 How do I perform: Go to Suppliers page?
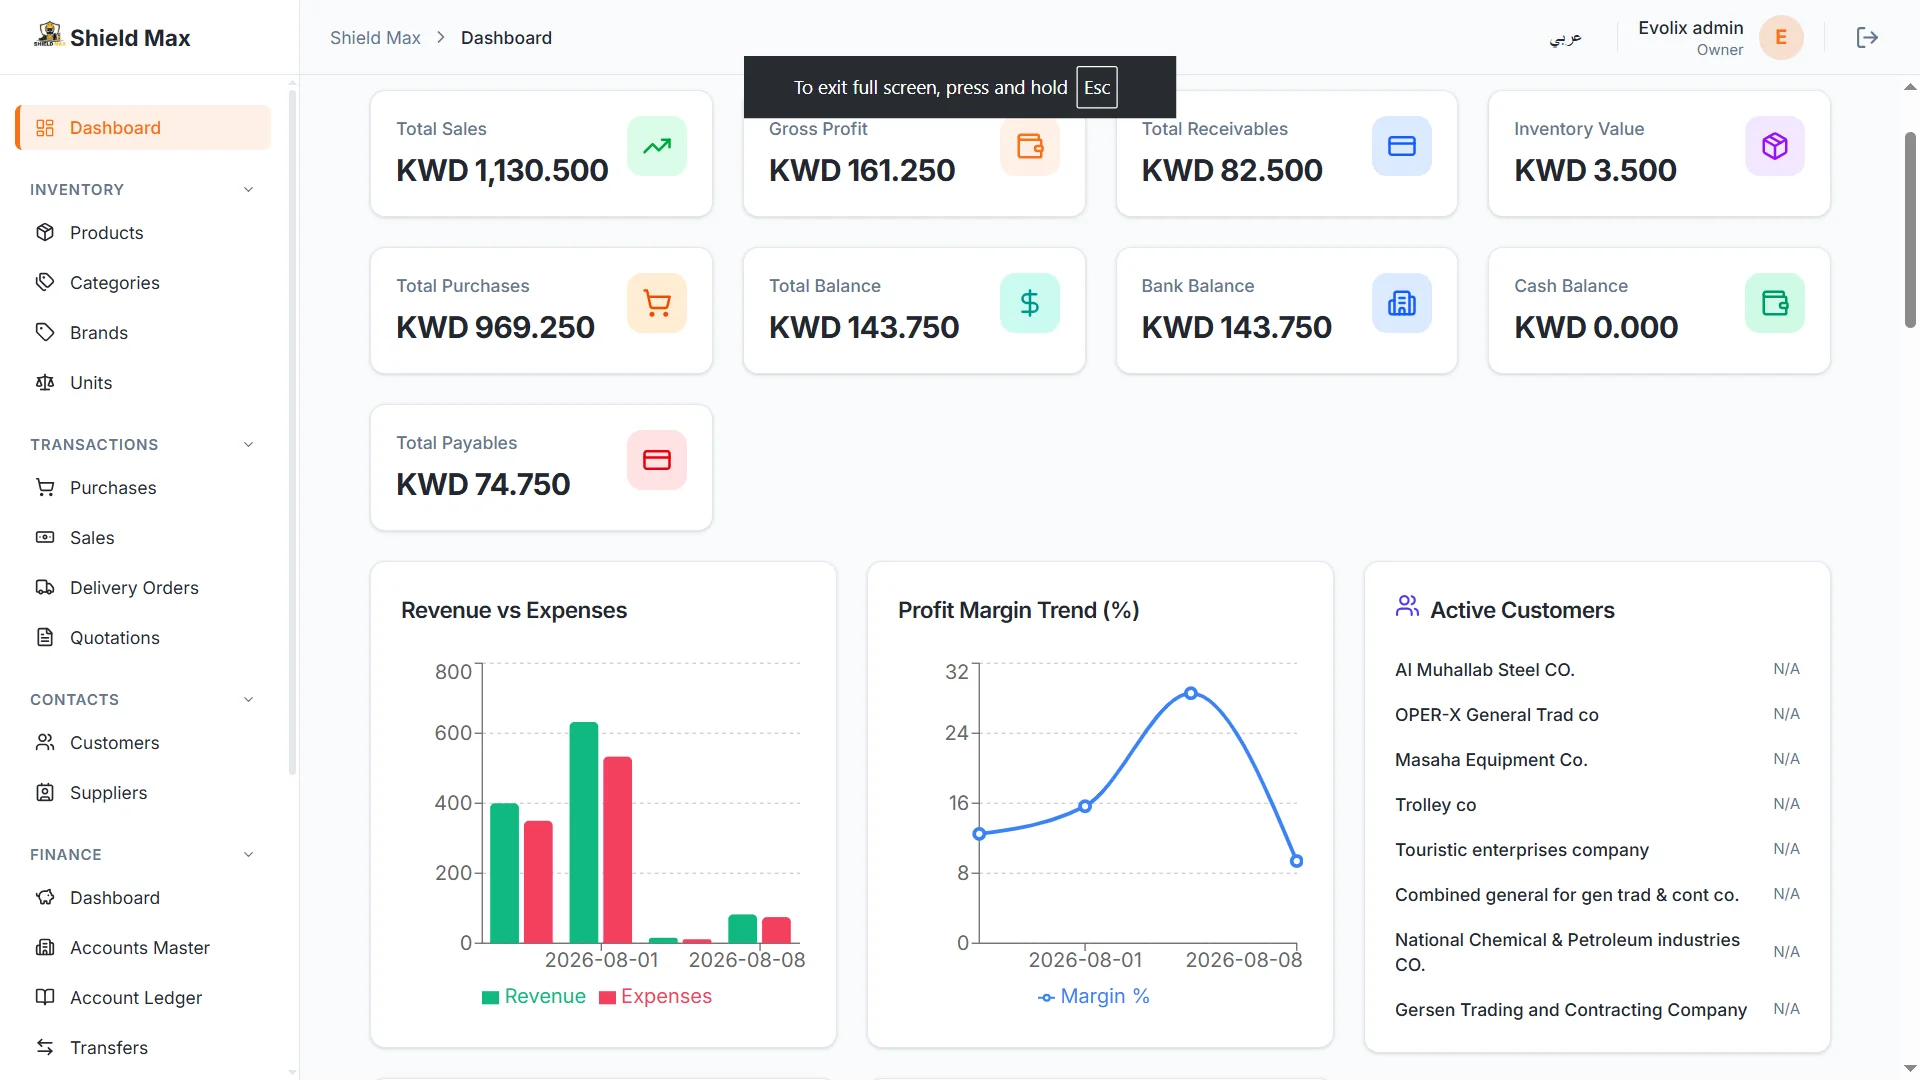[143, 793]
